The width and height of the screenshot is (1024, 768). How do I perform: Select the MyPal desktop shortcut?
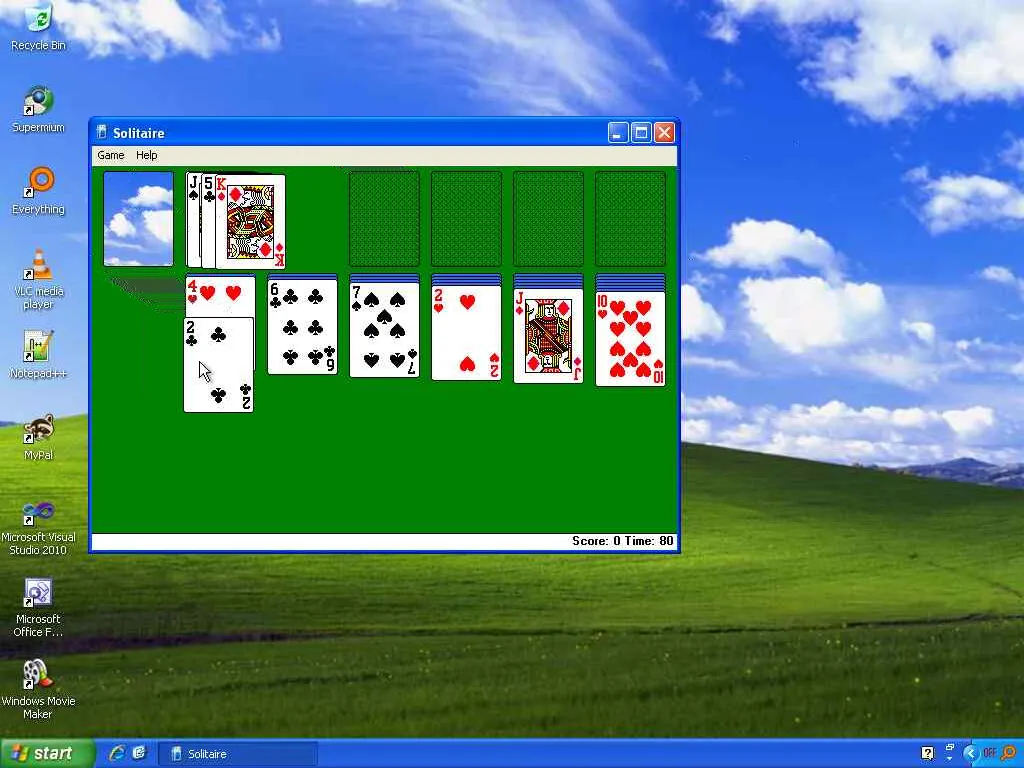coord(39,438)
